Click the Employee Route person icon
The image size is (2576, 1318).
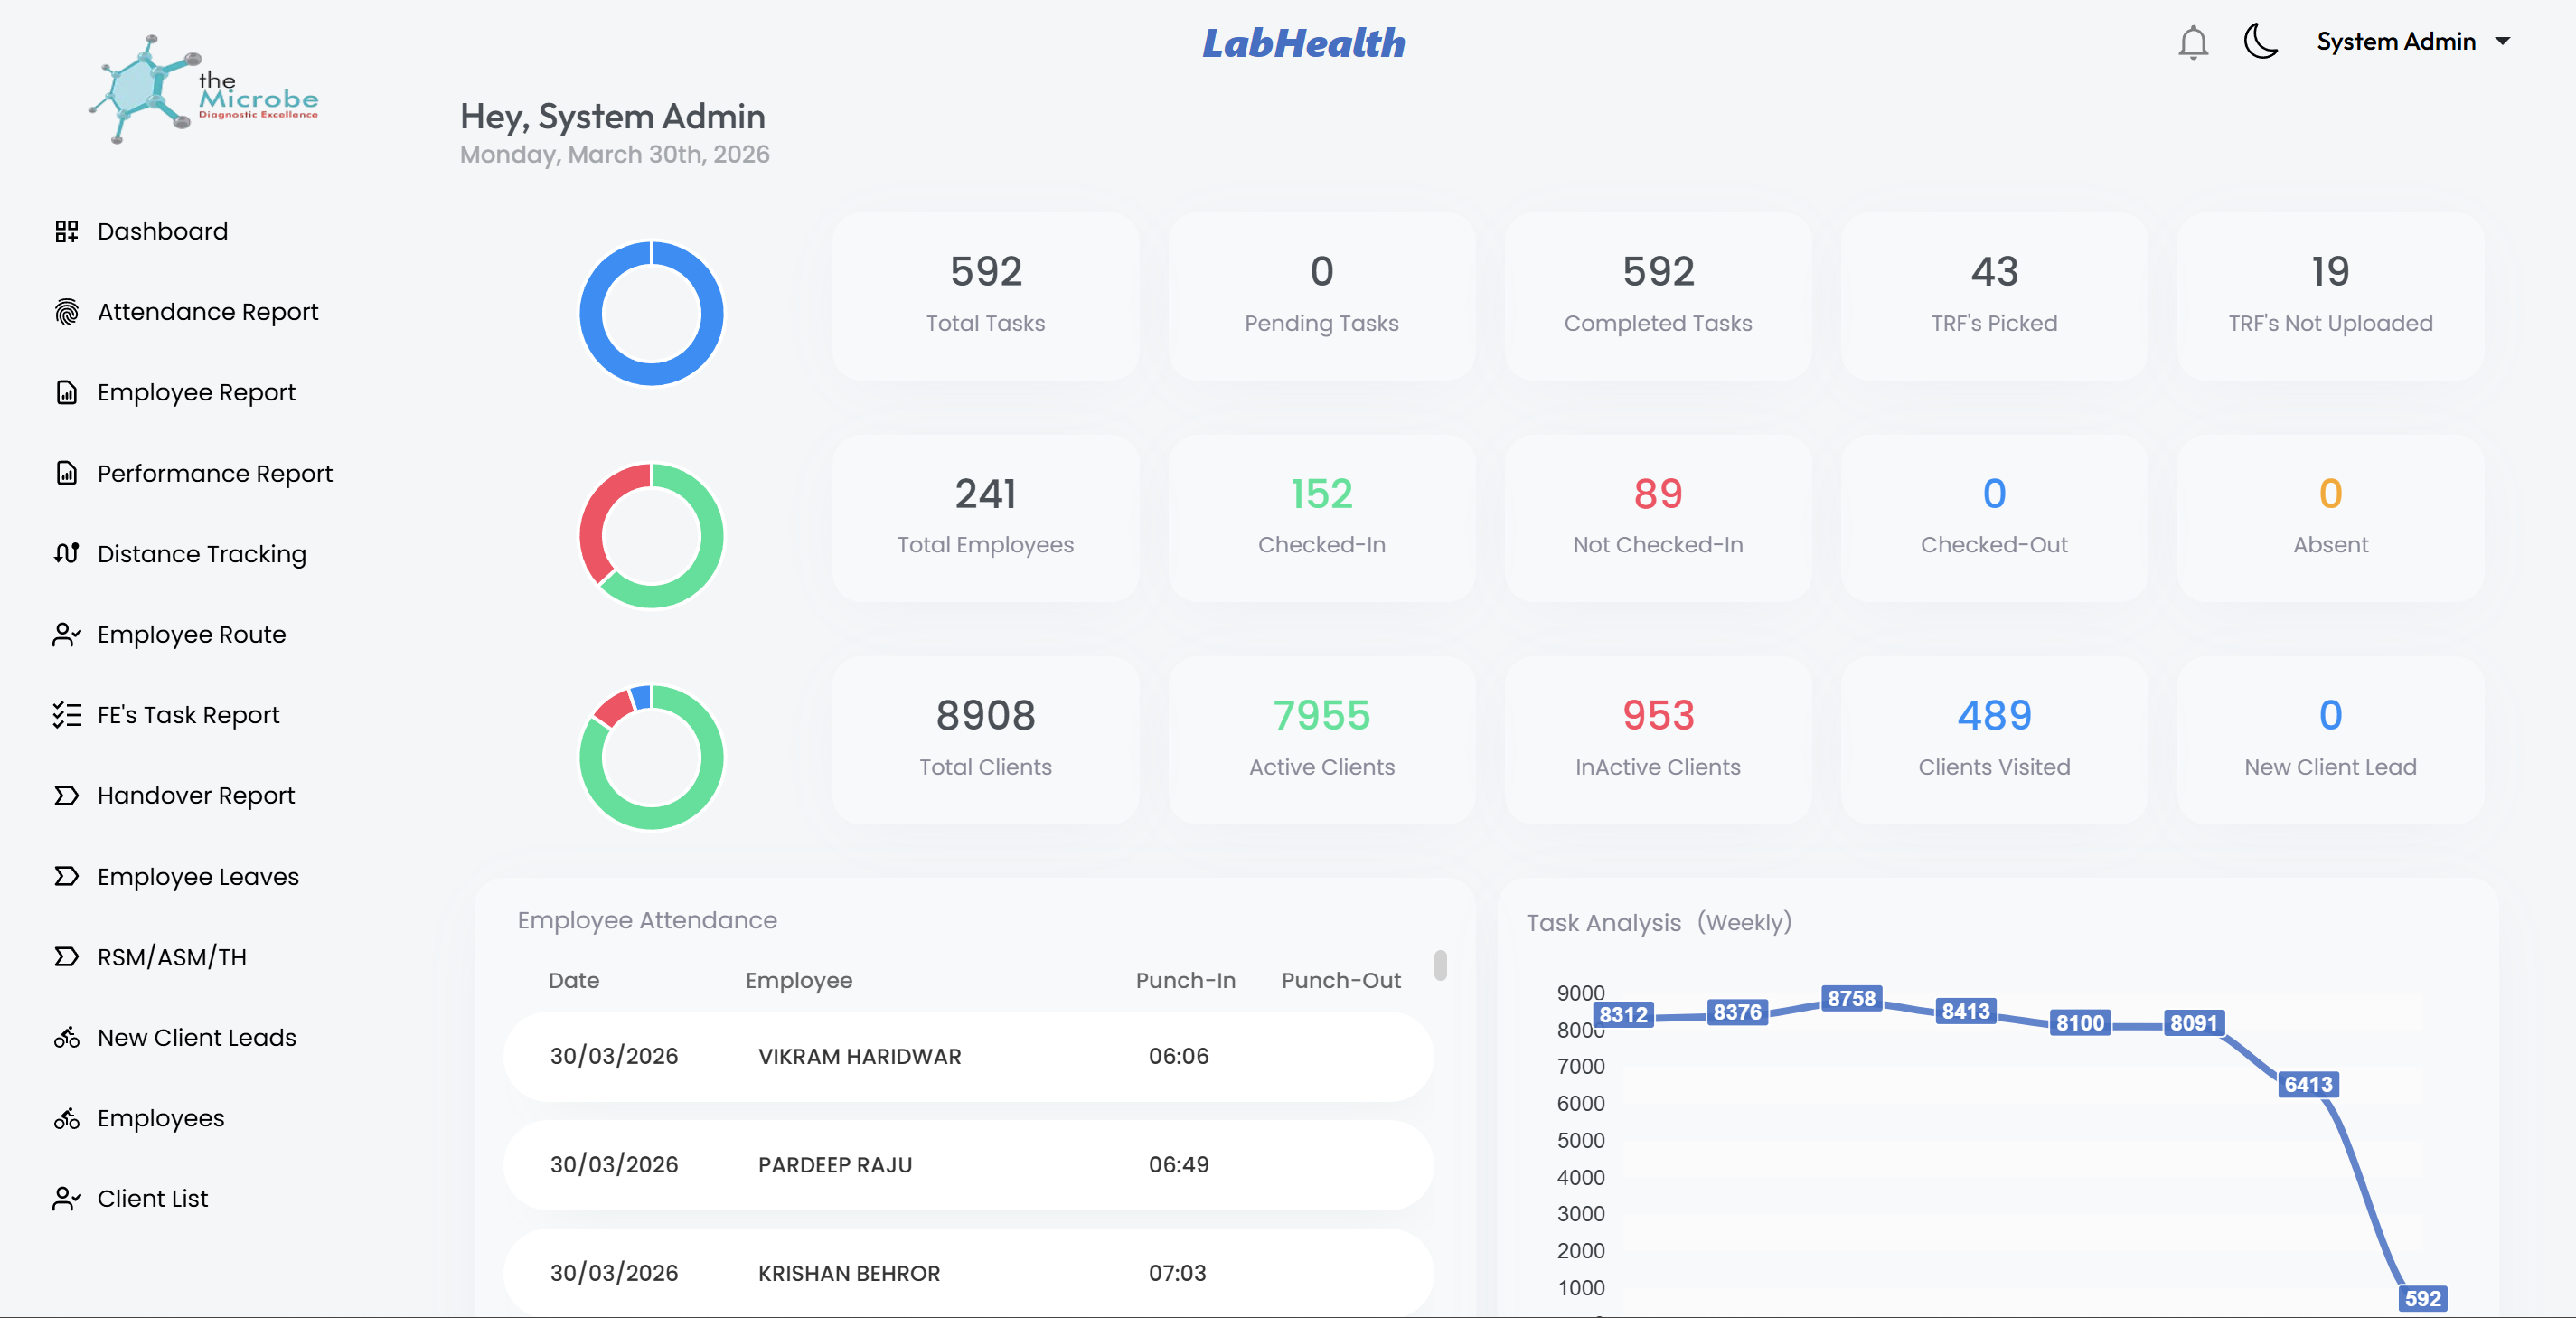[x=66, y=634]
